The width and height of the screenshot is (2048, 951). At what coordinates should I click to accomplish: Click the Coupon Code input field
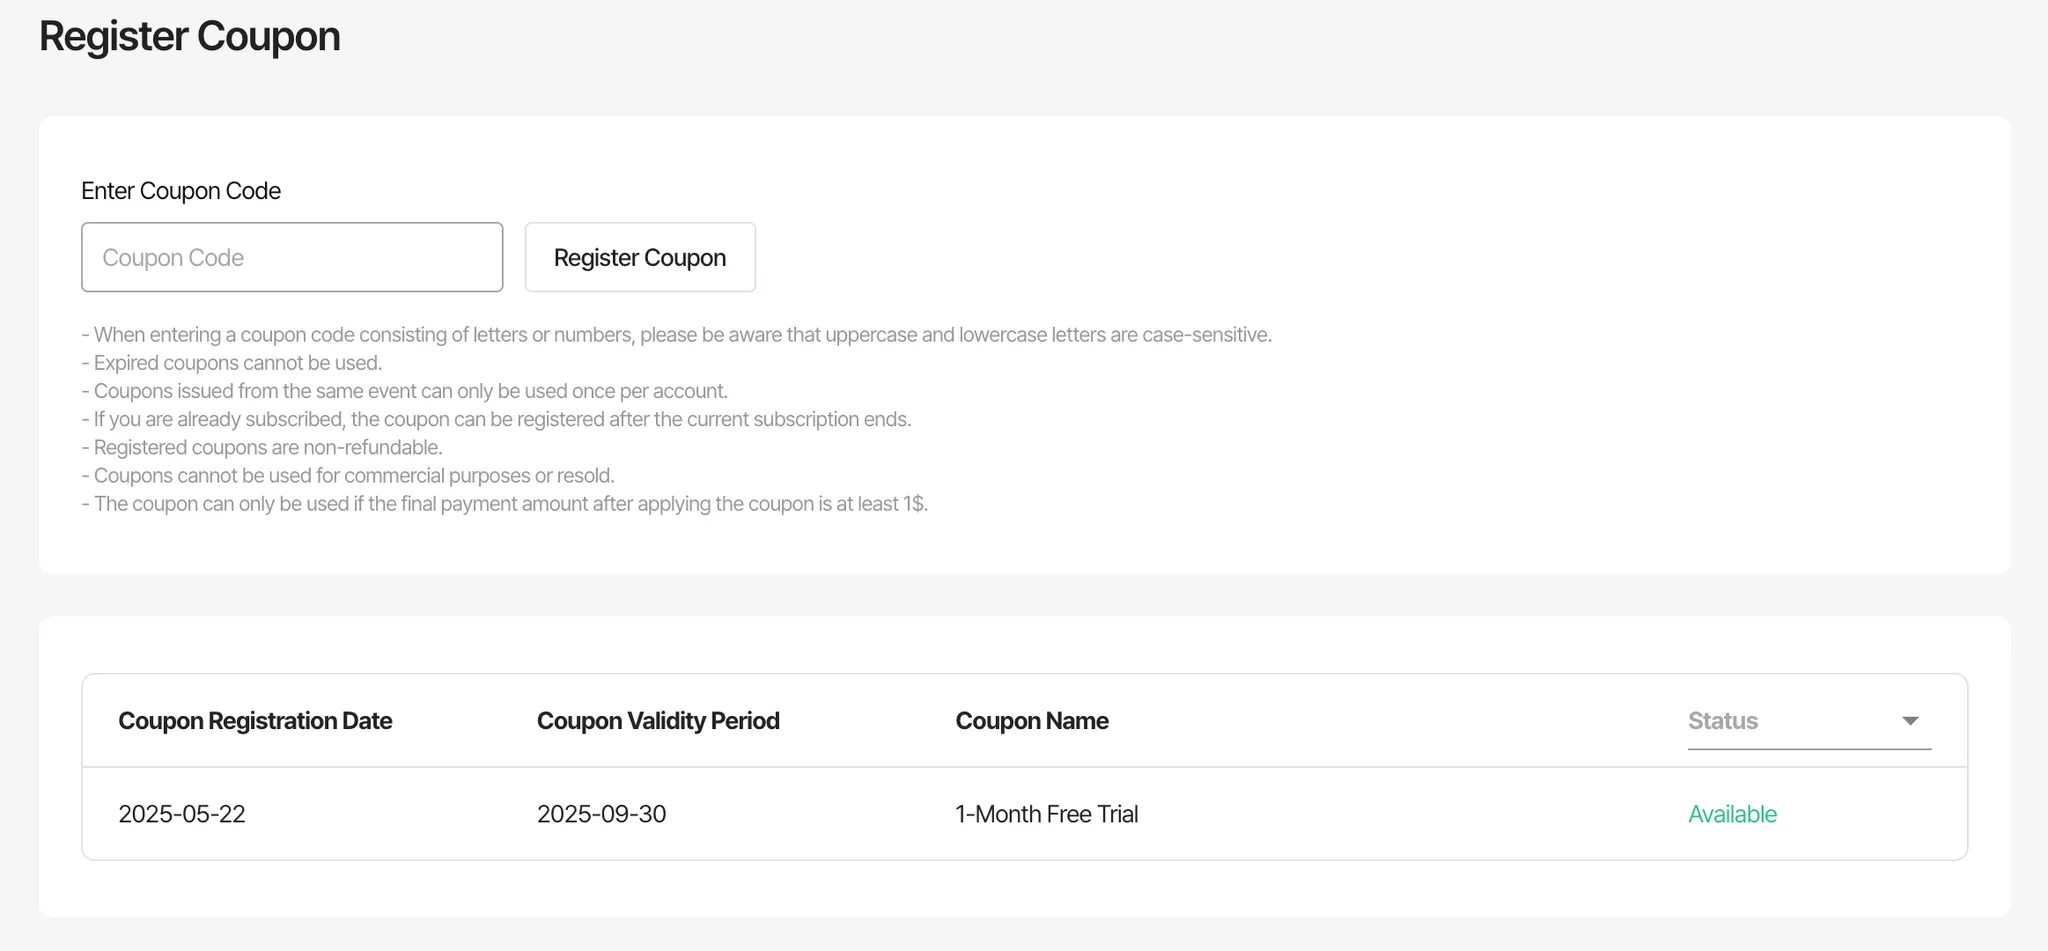click(x=291, y=257)
